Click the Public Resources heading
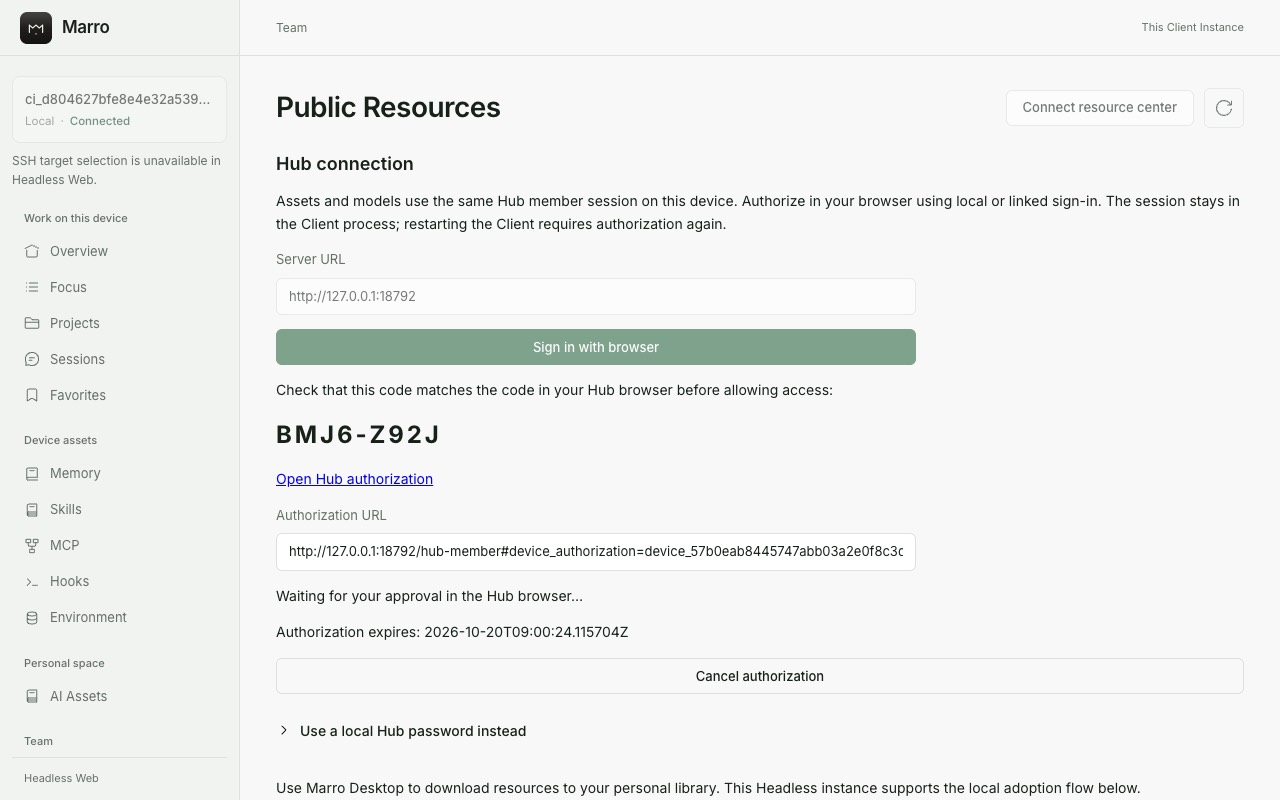Image resolution: width=1280 pixels, height=800 pixels. click(x=388, y=108)
